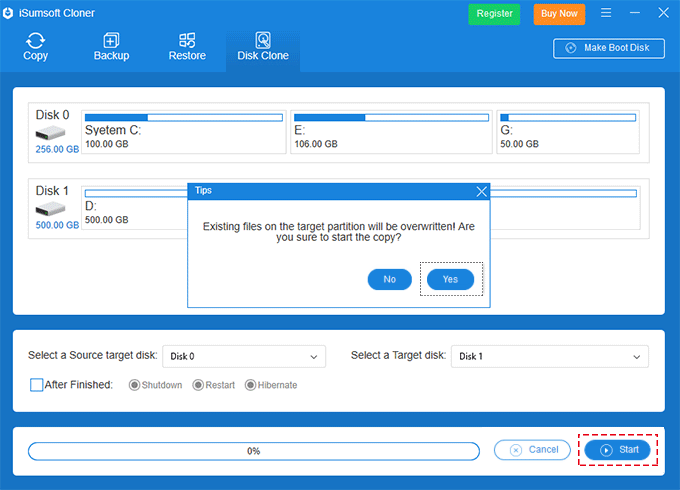Viewport: 680px width, 490px height.
Task: Enable the After Finished checkbox
Action: click(36, 385)
